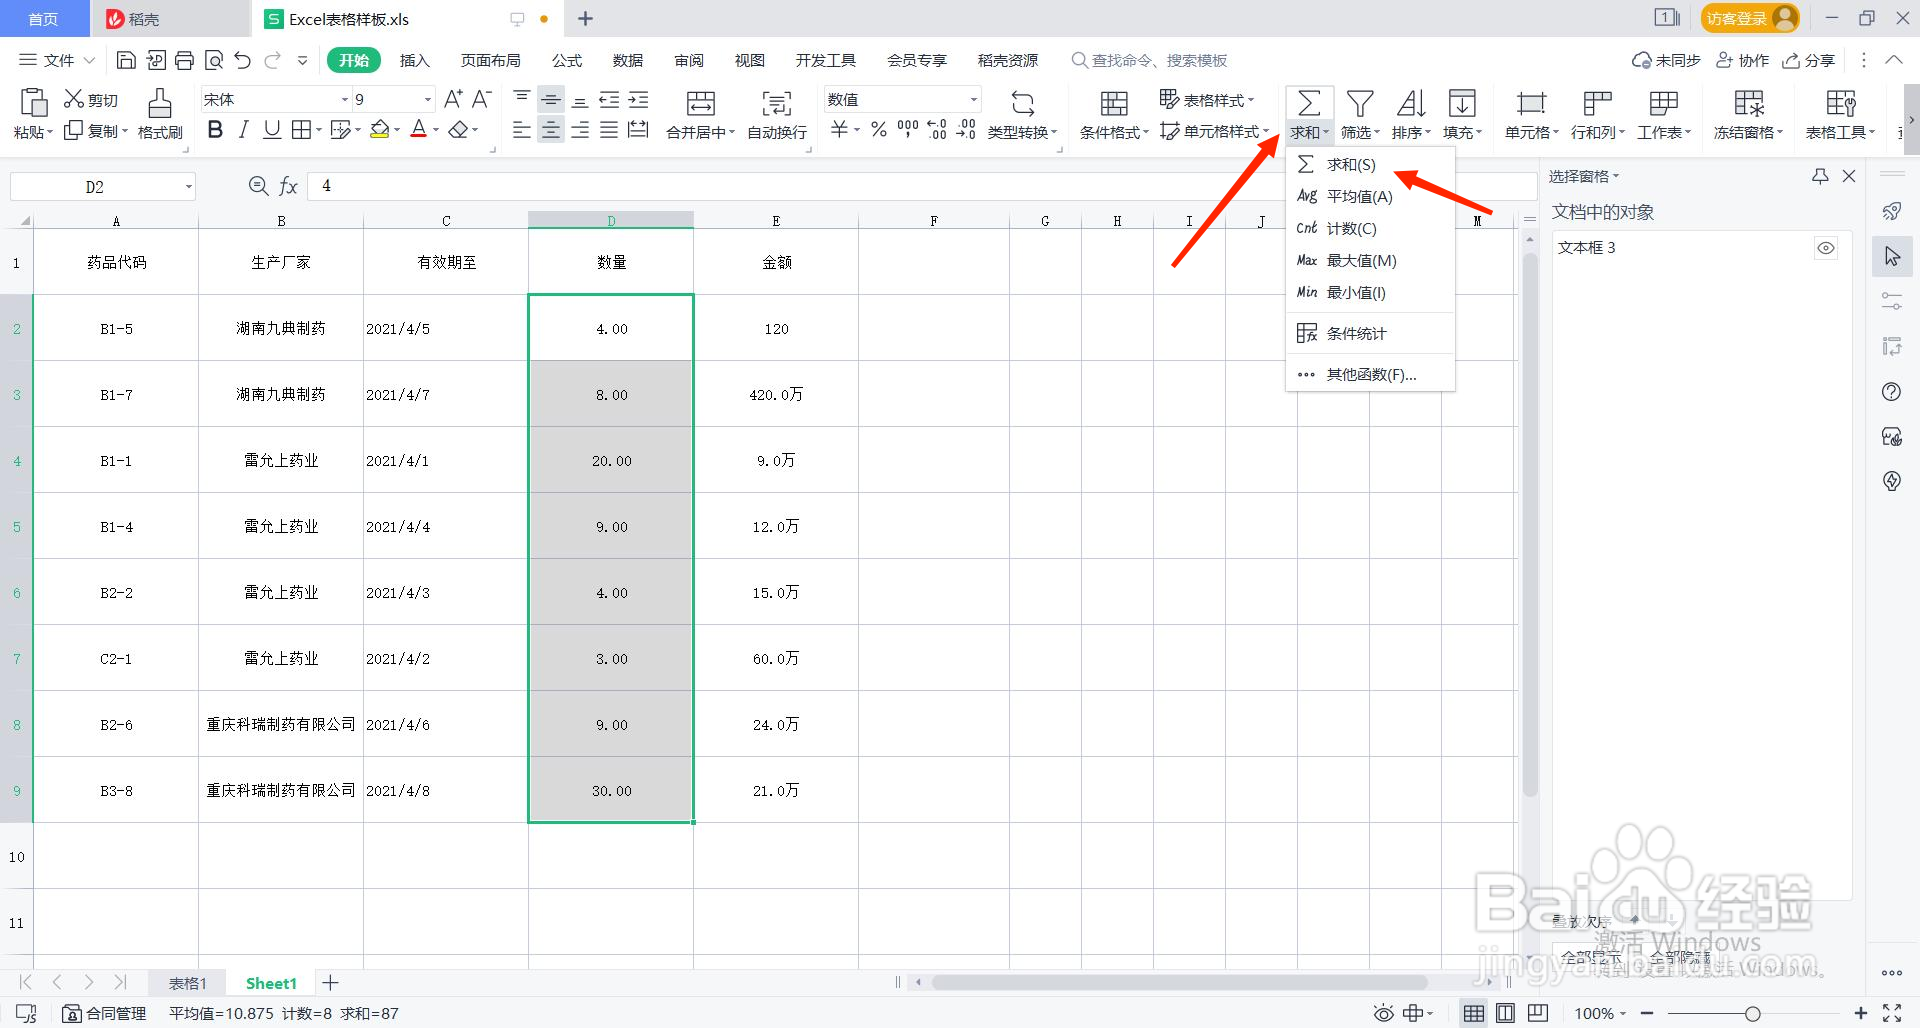Viewport: 1920px width, 1028px height.
Task: Click the zoom slider handle
Action: [1753, 1014]
